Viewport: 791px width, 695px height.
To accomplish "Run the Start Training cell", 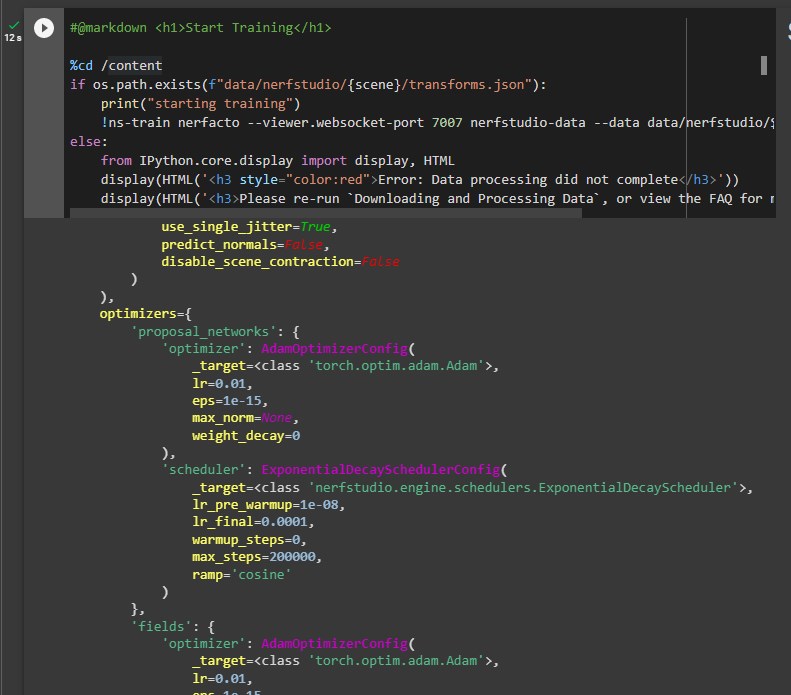I will (x=44, y=28).
